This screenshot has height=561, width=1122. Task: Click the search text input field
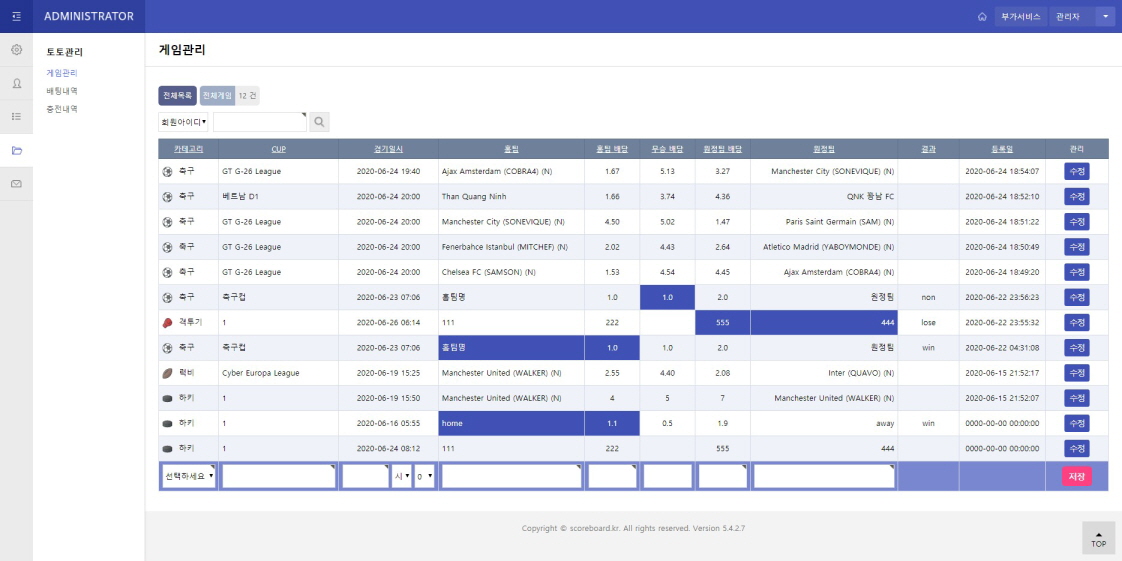tap(259, 122)
